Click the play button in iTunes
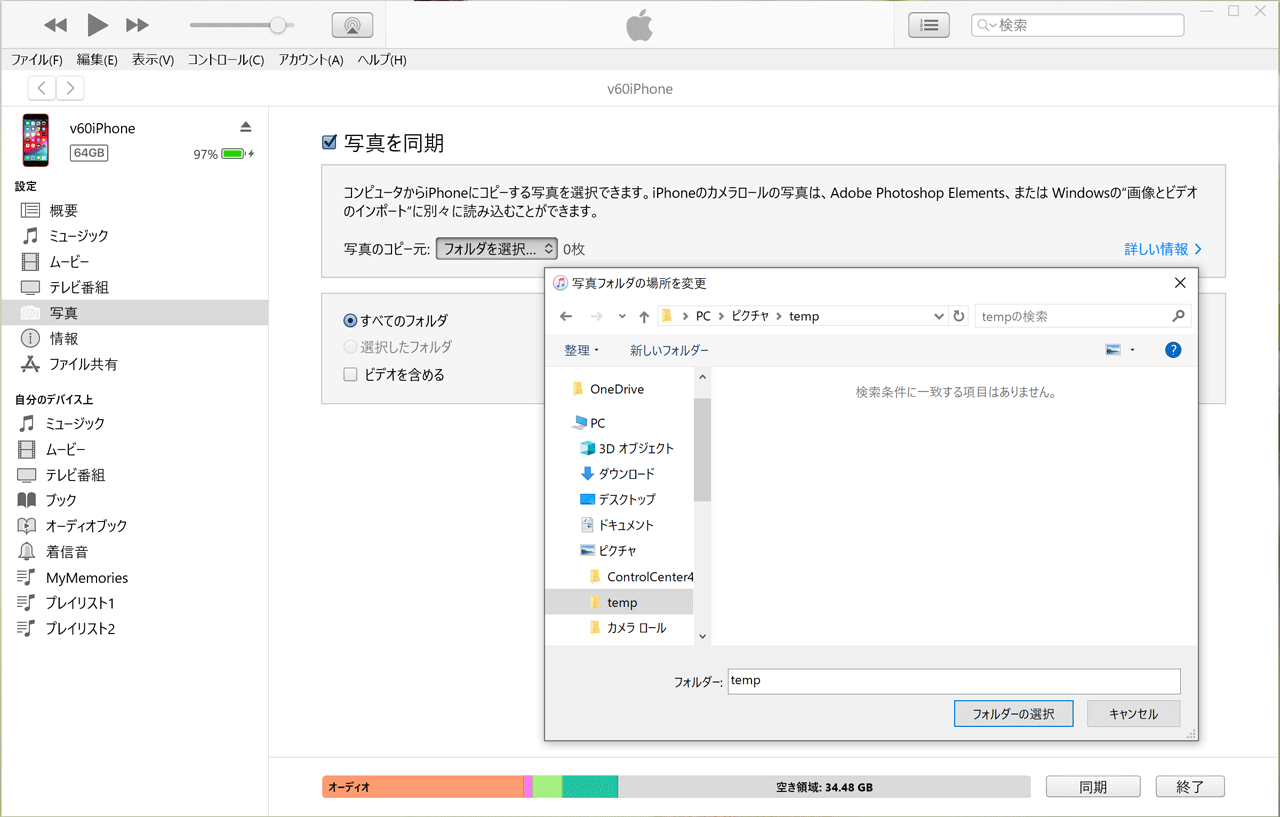The height and width of the screenshot is (817, 1280). tap(97, 25)
